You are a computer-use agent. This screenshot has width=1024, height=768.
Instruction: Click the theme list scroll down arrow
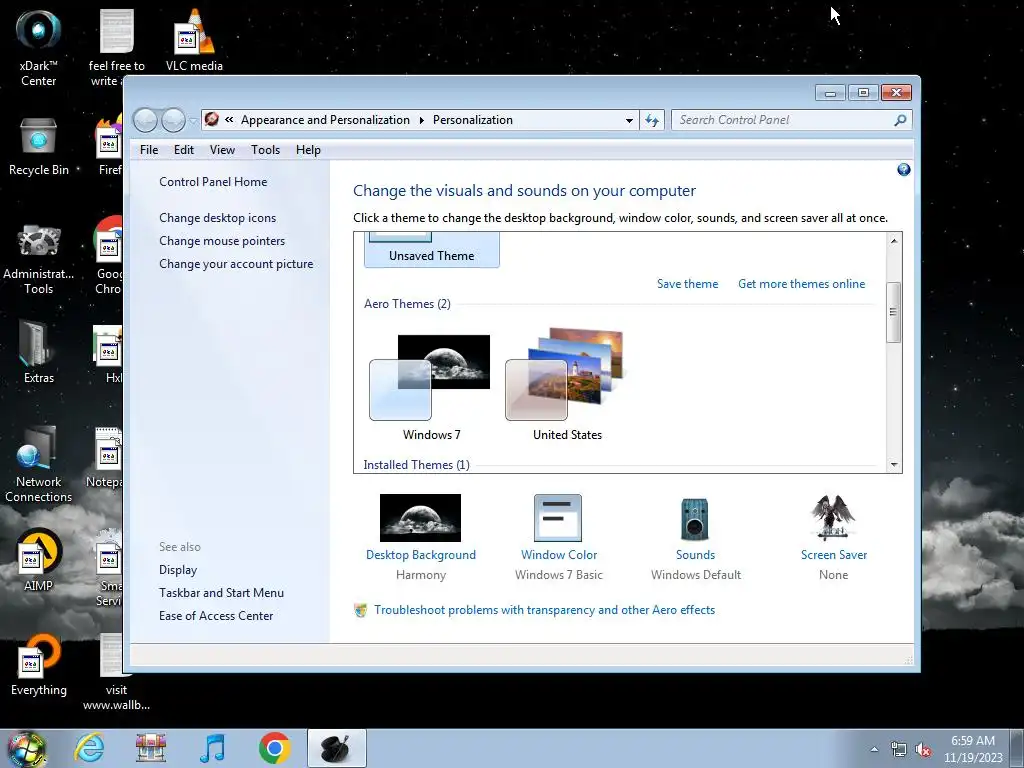pos(893,464)
